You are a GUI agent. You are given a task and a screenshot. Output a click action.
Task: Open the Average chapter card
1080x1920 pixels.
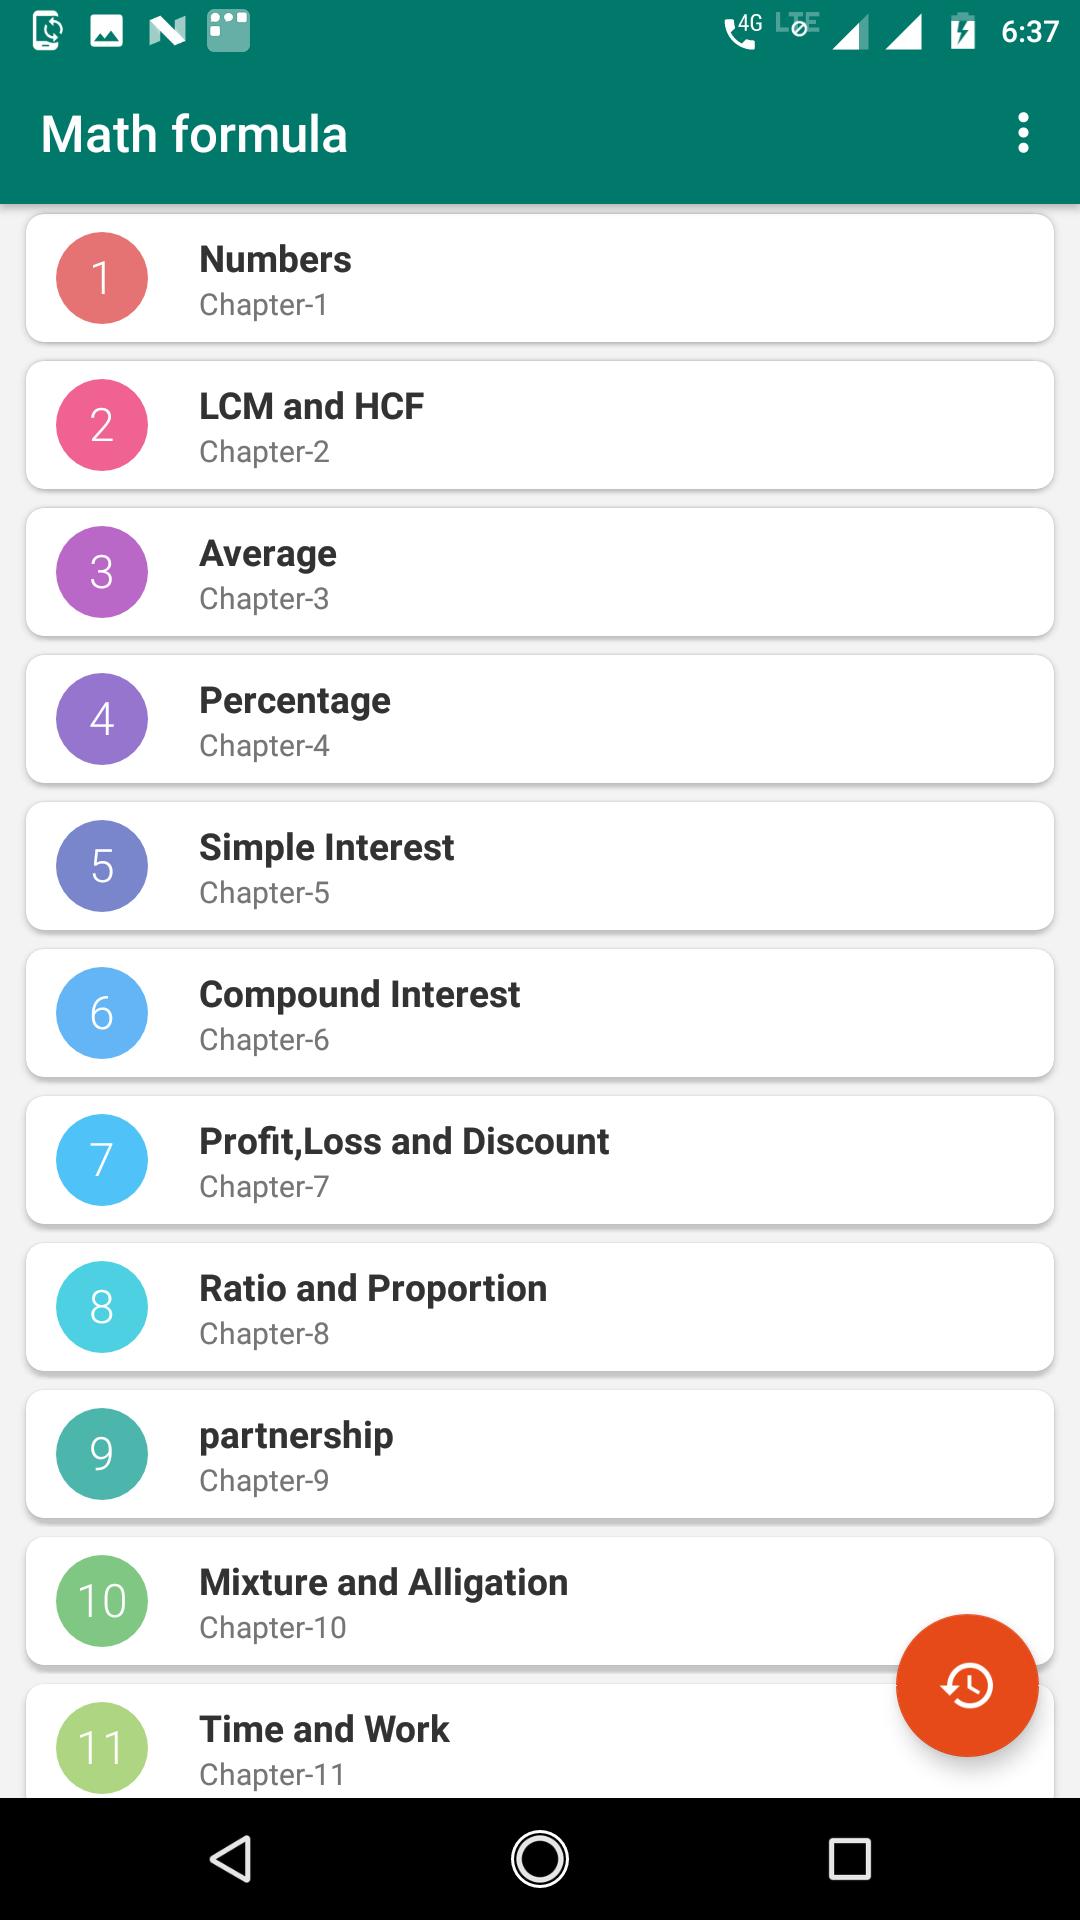click(x=540, y=572)
